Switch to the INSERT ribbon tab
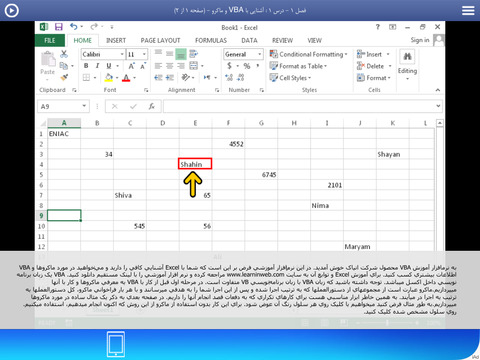 [x=116, y=41]
